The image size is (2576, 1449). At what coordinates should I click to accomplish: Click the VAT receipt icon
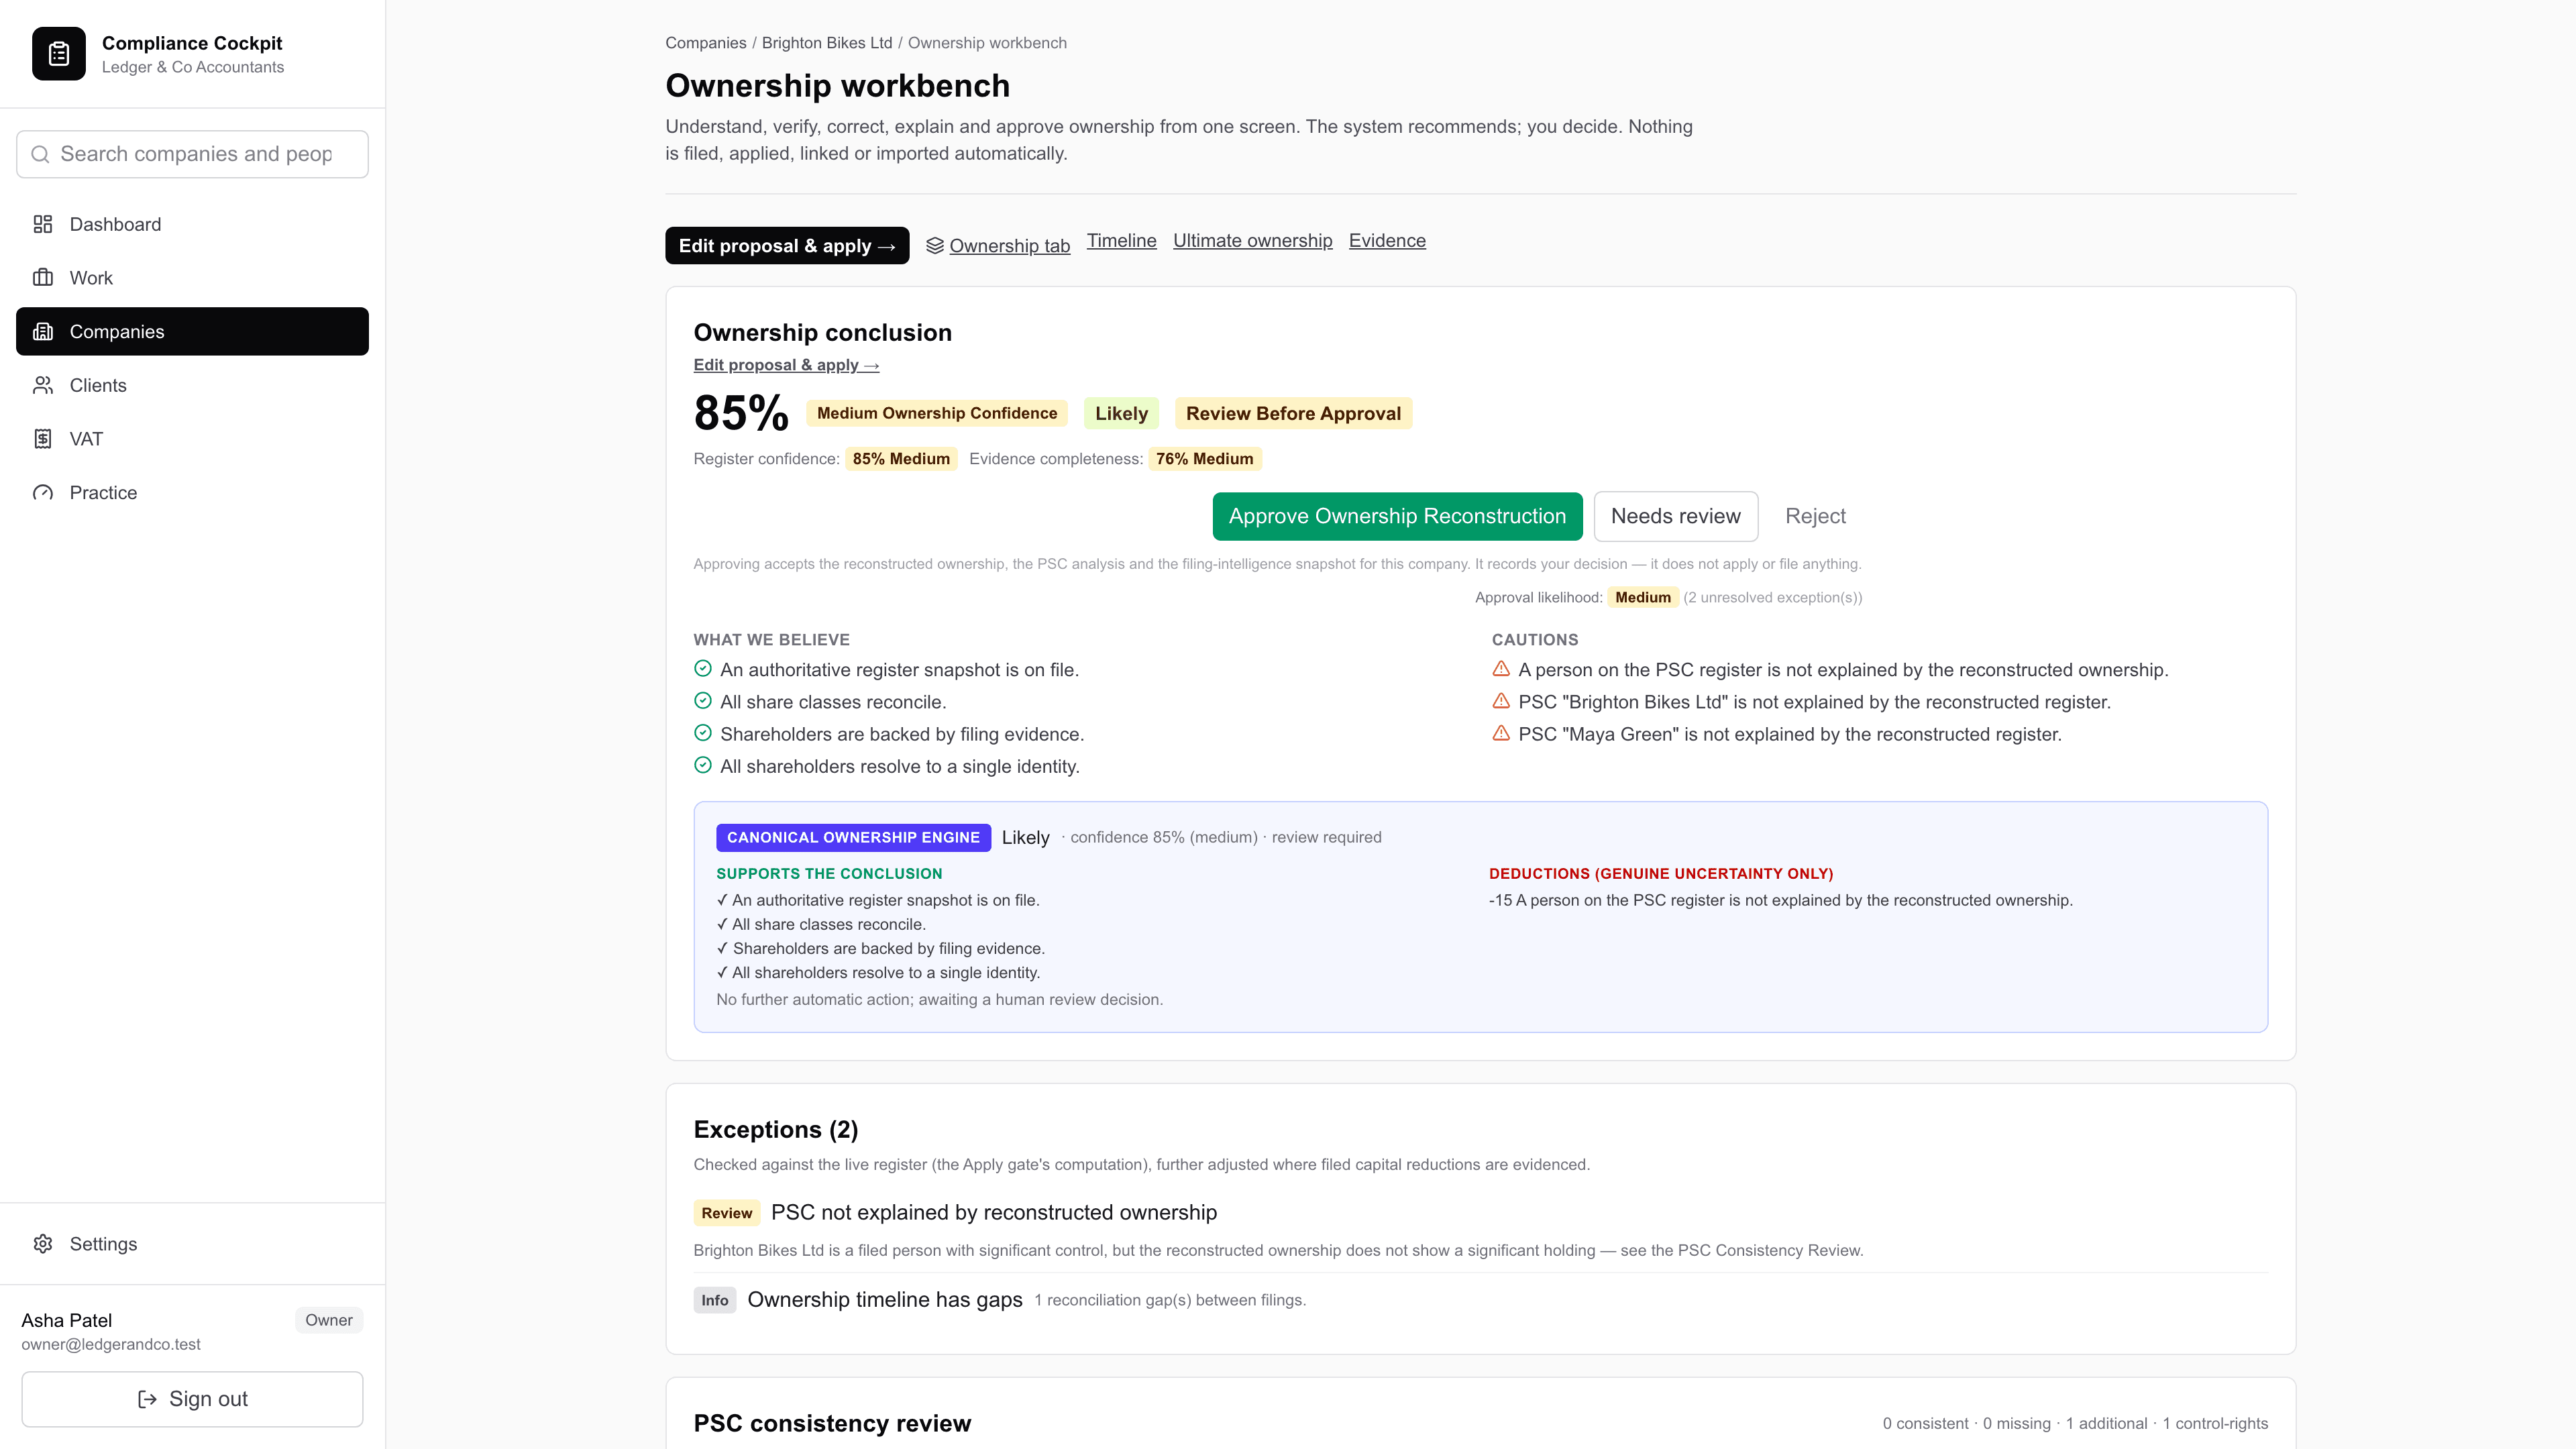coord(43,439)
